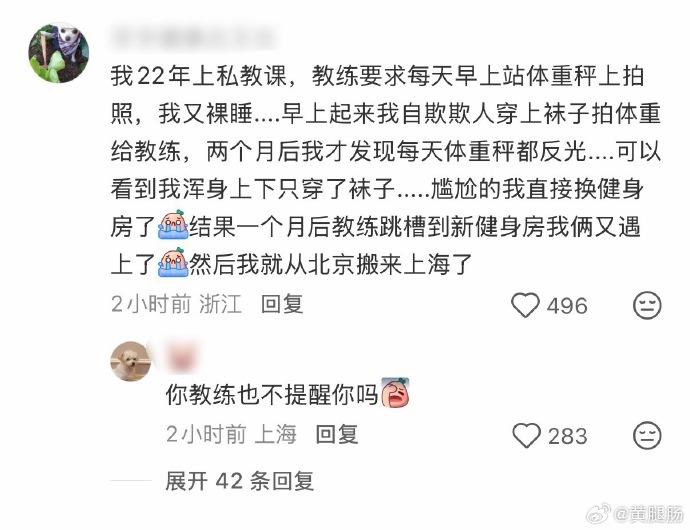
Task: Tap the first crying emoji after 房了
Action: 173,225
